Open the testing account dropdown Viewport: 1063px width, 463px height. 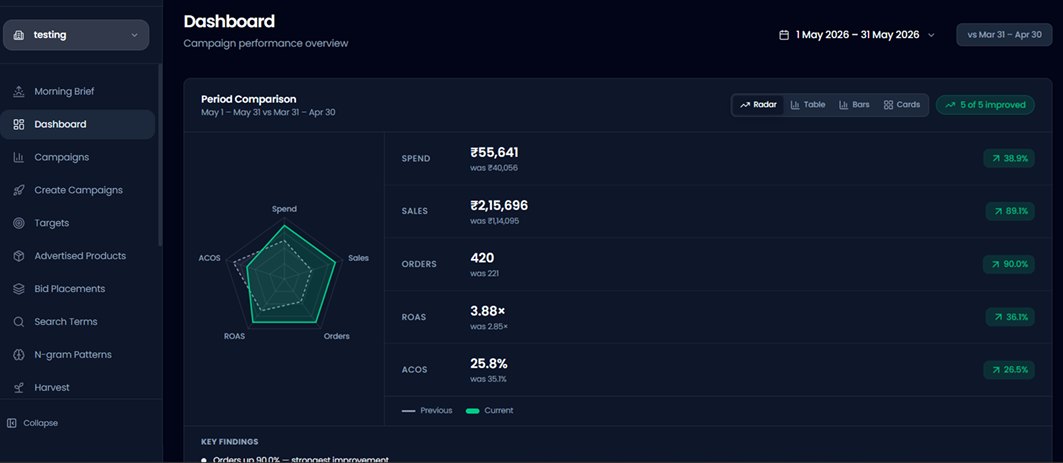tap(76, 35)
